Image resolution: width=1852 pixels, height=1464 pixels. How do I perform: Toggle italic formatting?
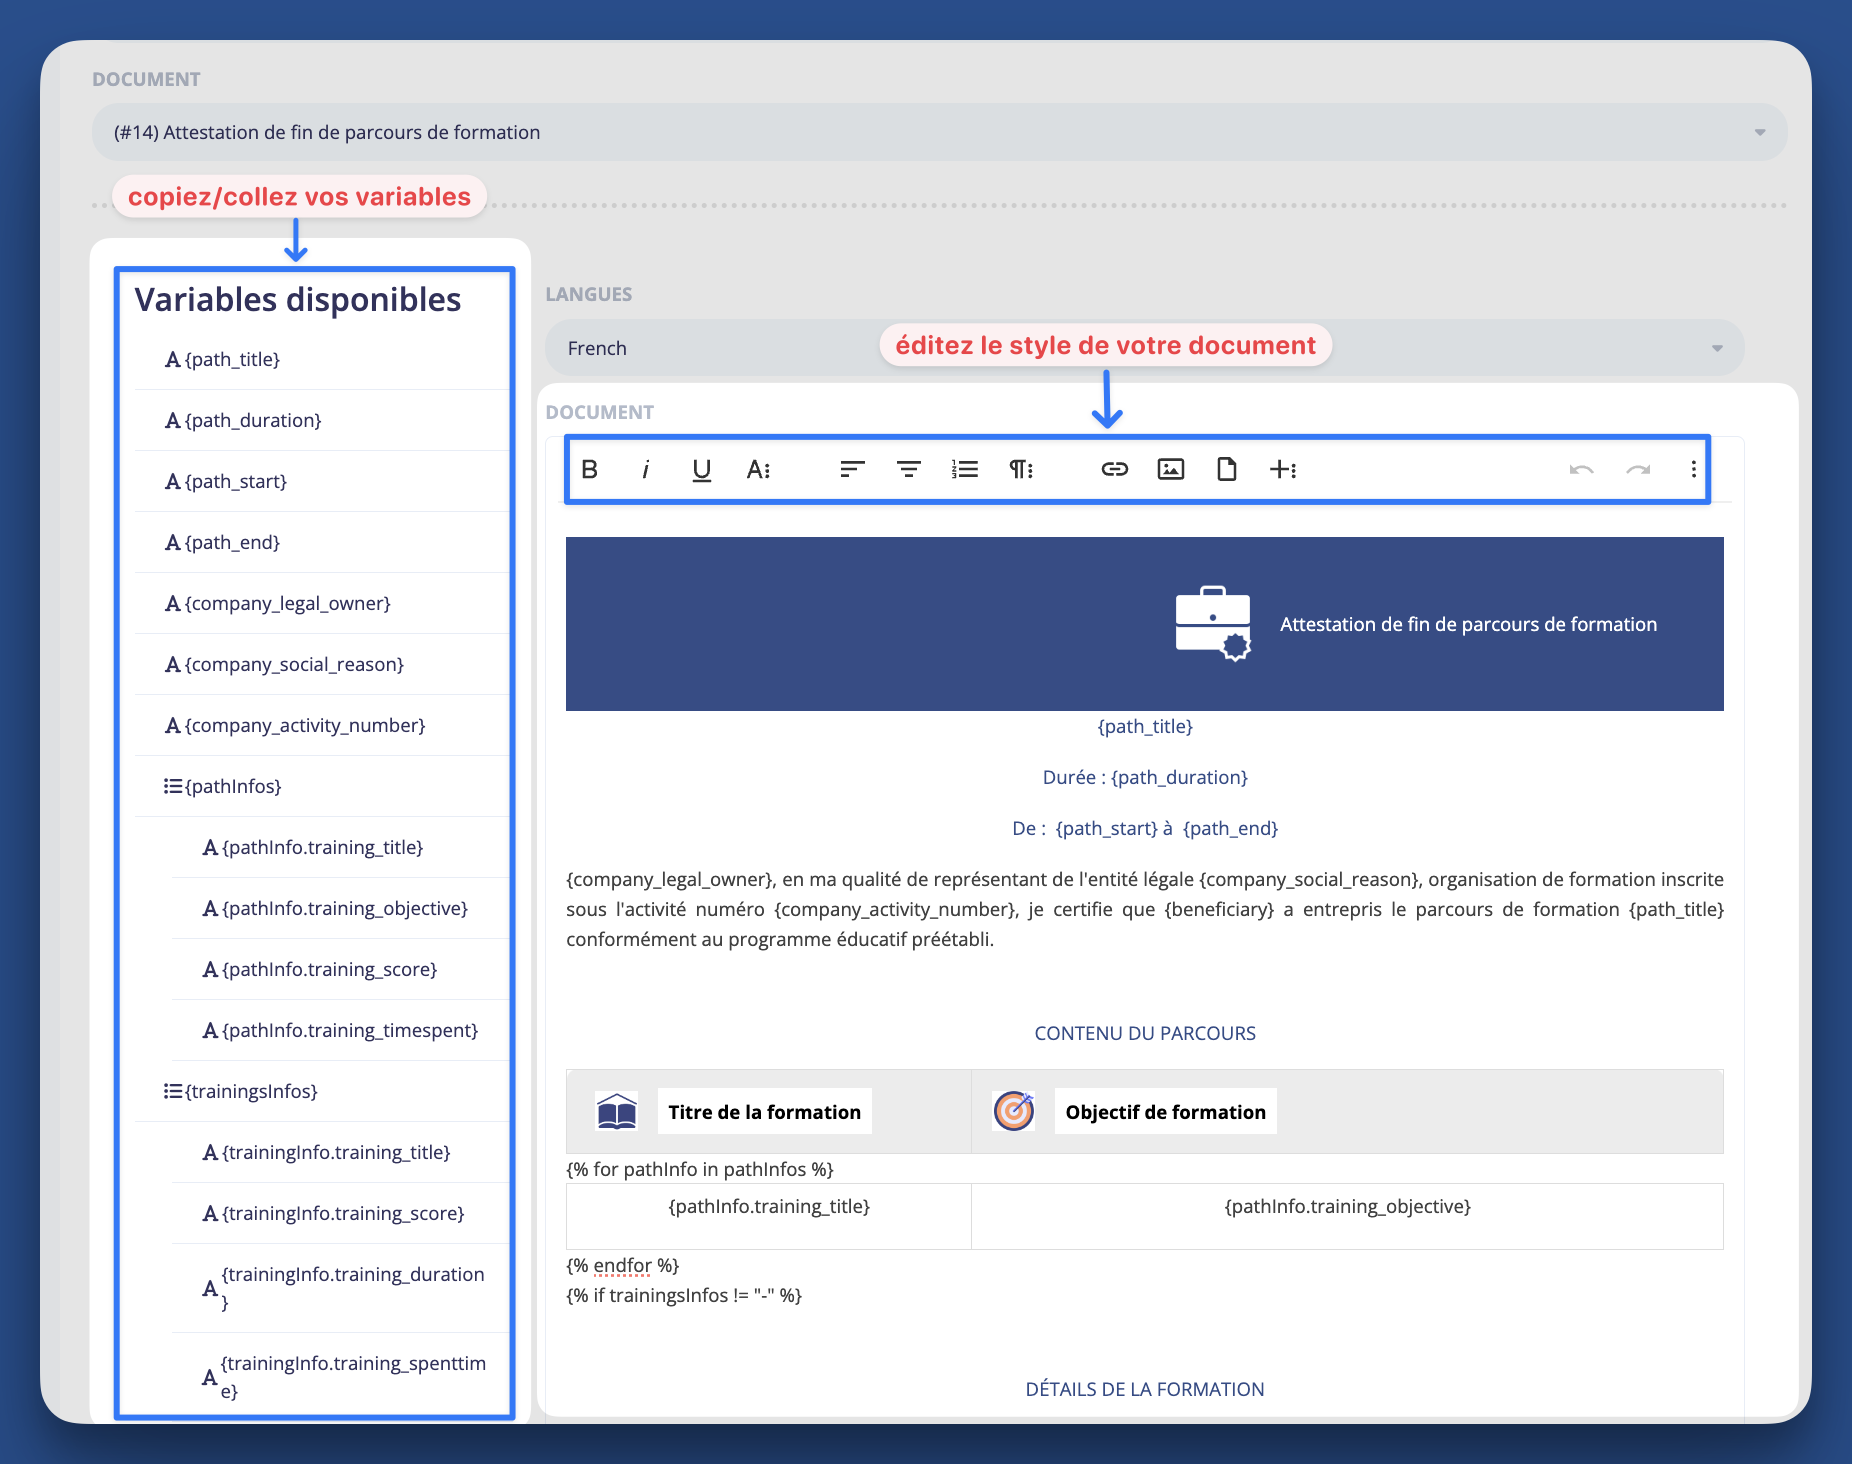point(645,468)
